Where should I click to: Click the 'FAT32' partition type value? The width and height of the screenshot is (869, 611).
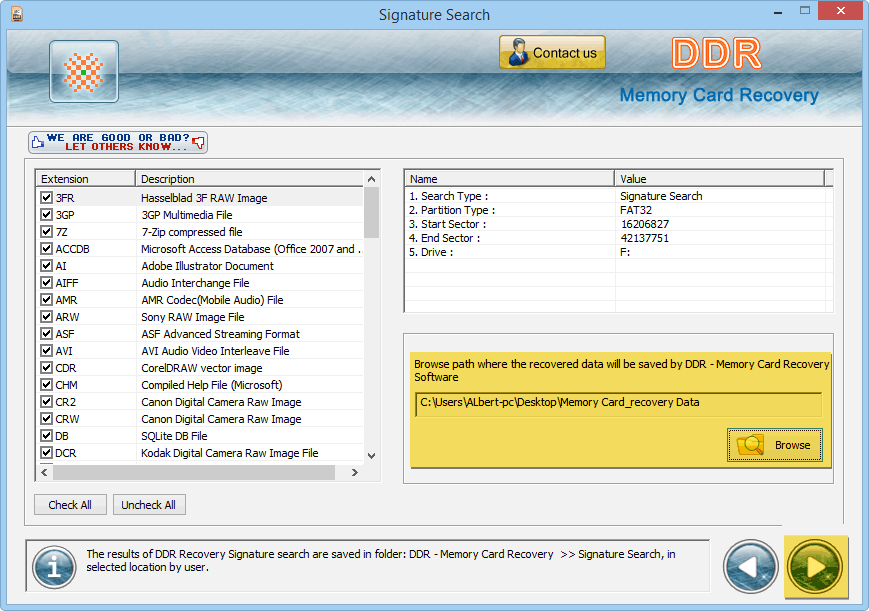tap(636, 210)
